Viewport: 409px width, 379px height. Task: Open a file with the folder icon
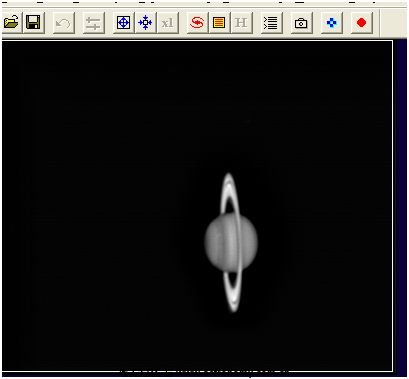[11, 23]
